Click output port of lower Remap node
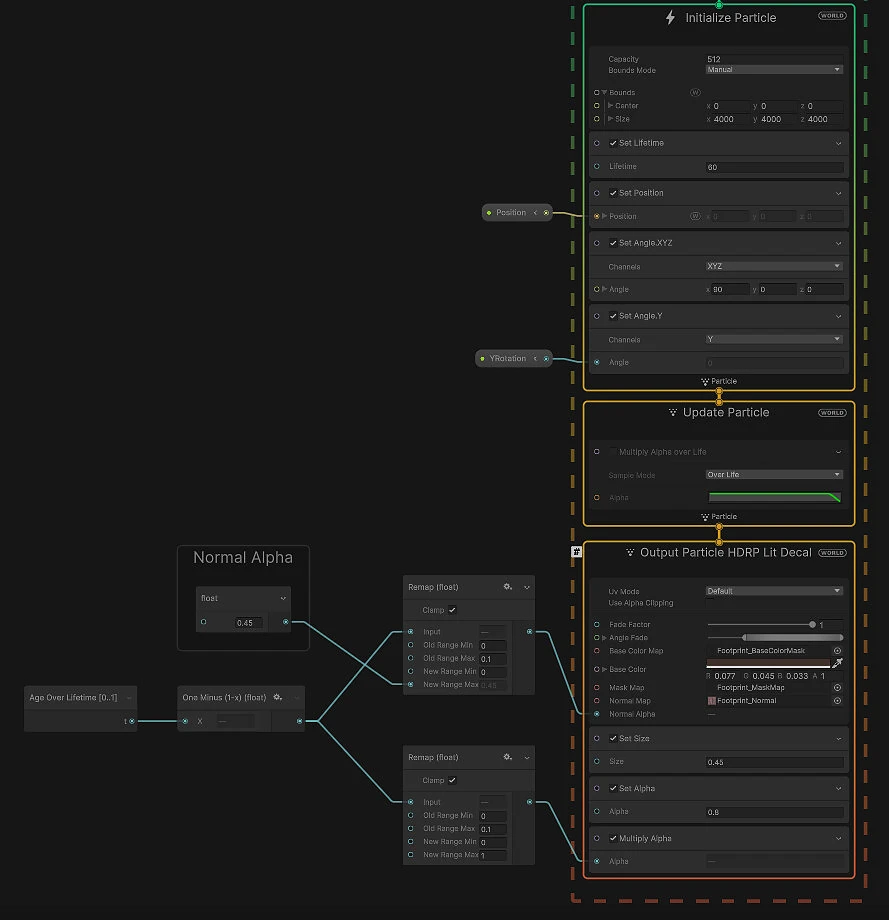The width and height of the screenshot is (889, 920). click(529, 802)
